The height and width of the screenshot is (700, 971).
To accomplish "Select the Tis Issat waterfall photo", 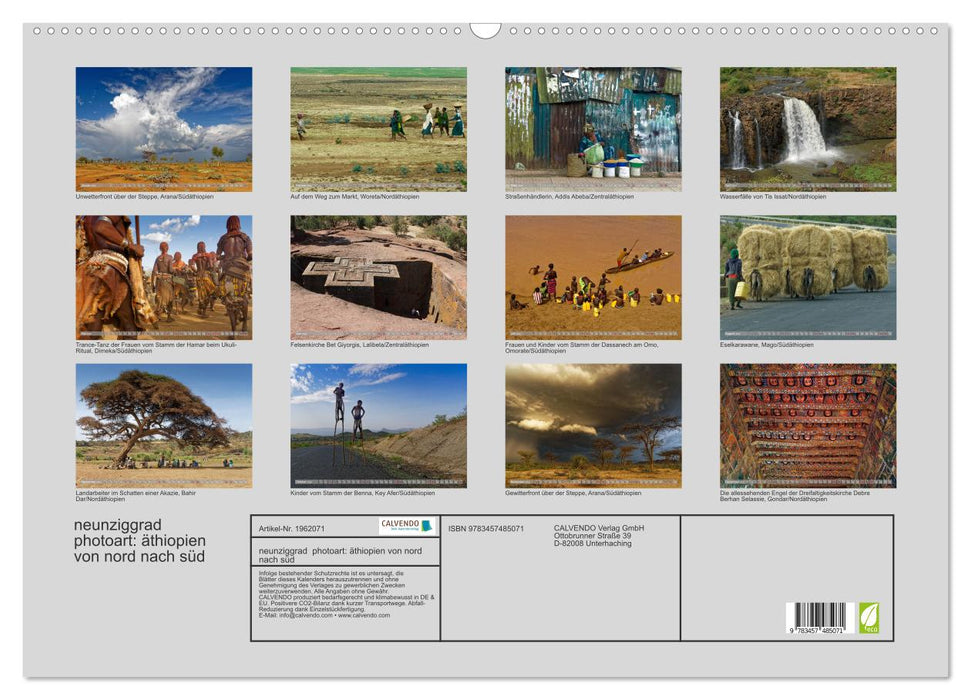I will click(x=808, y=129).
